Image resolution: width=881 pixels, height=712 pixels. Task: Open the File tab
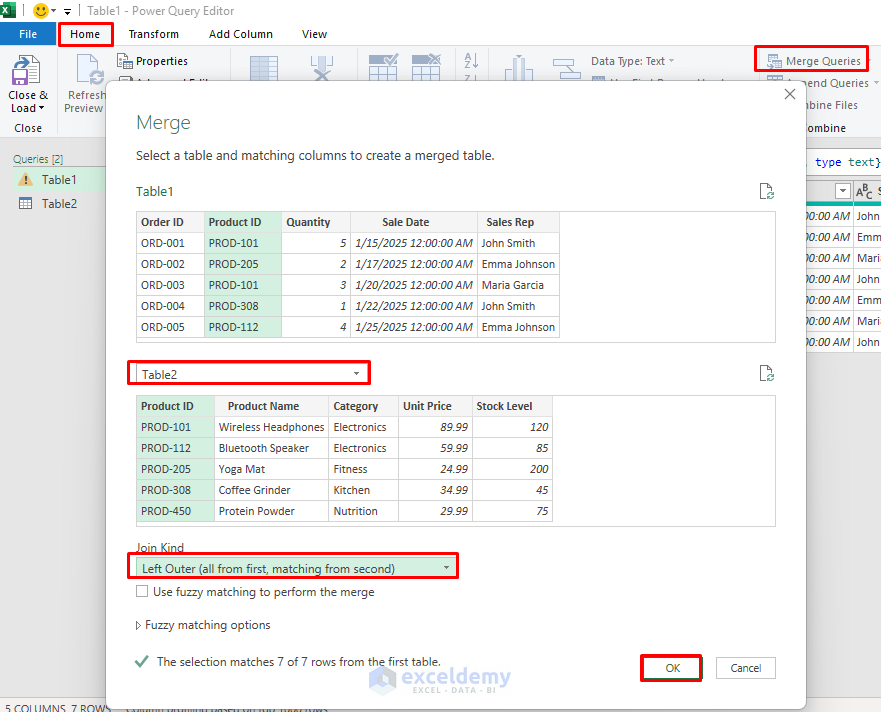[28, 34]
